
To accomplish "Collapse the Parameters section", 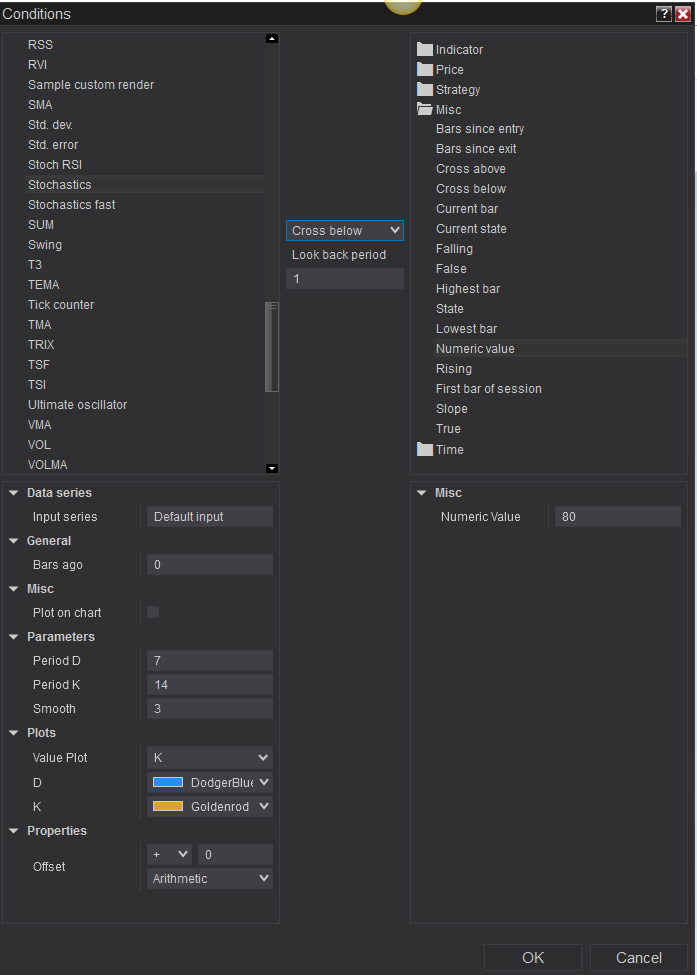I will pyautogui.click(x=15, y=637).
